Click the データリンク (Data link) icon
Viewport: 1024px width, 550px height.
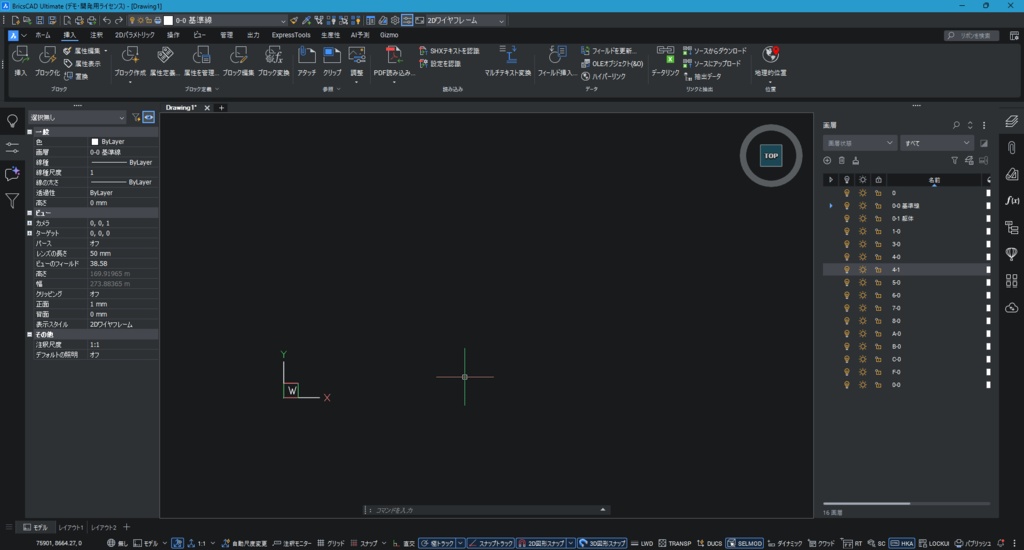665,56
